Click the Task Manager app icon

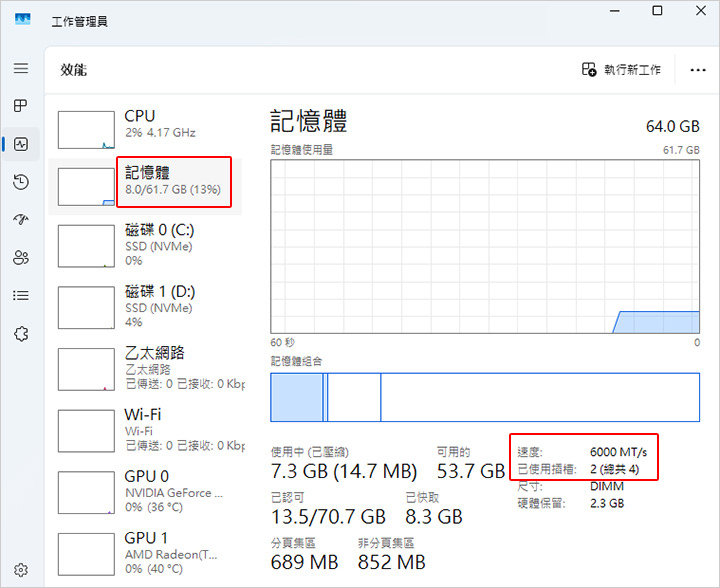[22, 19]
